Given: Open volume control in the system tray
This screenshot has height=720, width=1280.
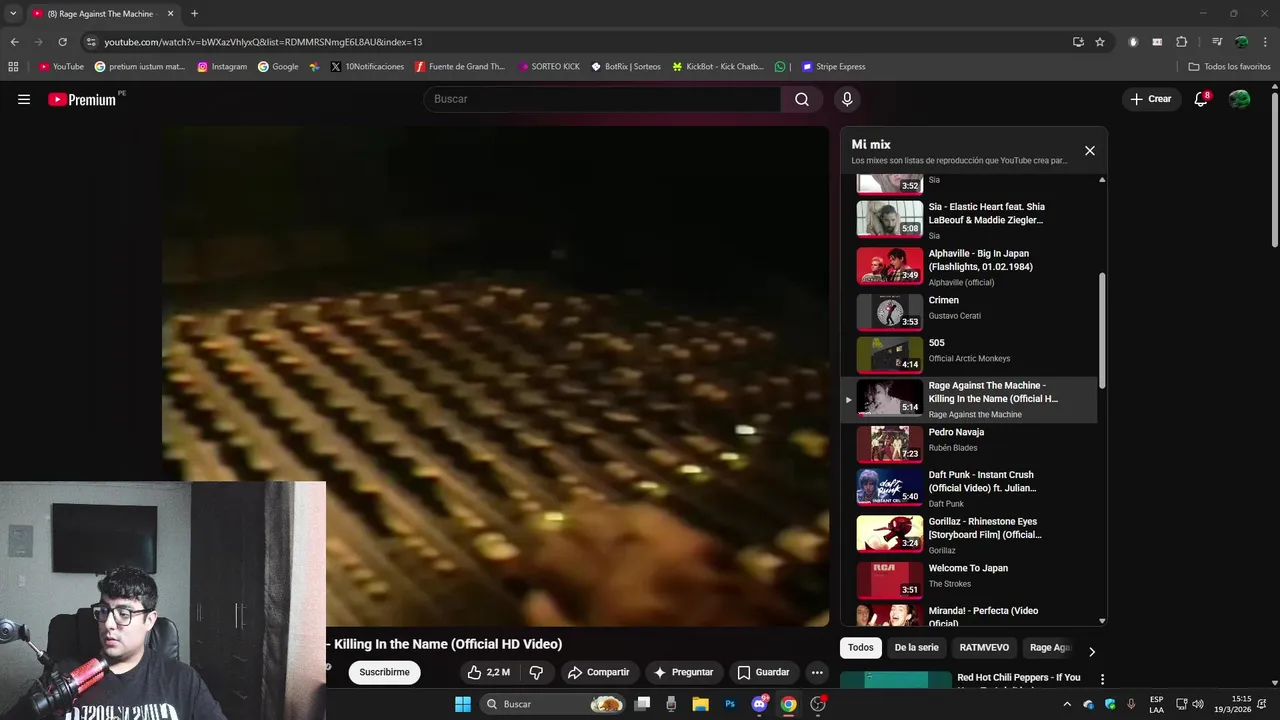Looking at the screenshot, I should click(1198, 704).
